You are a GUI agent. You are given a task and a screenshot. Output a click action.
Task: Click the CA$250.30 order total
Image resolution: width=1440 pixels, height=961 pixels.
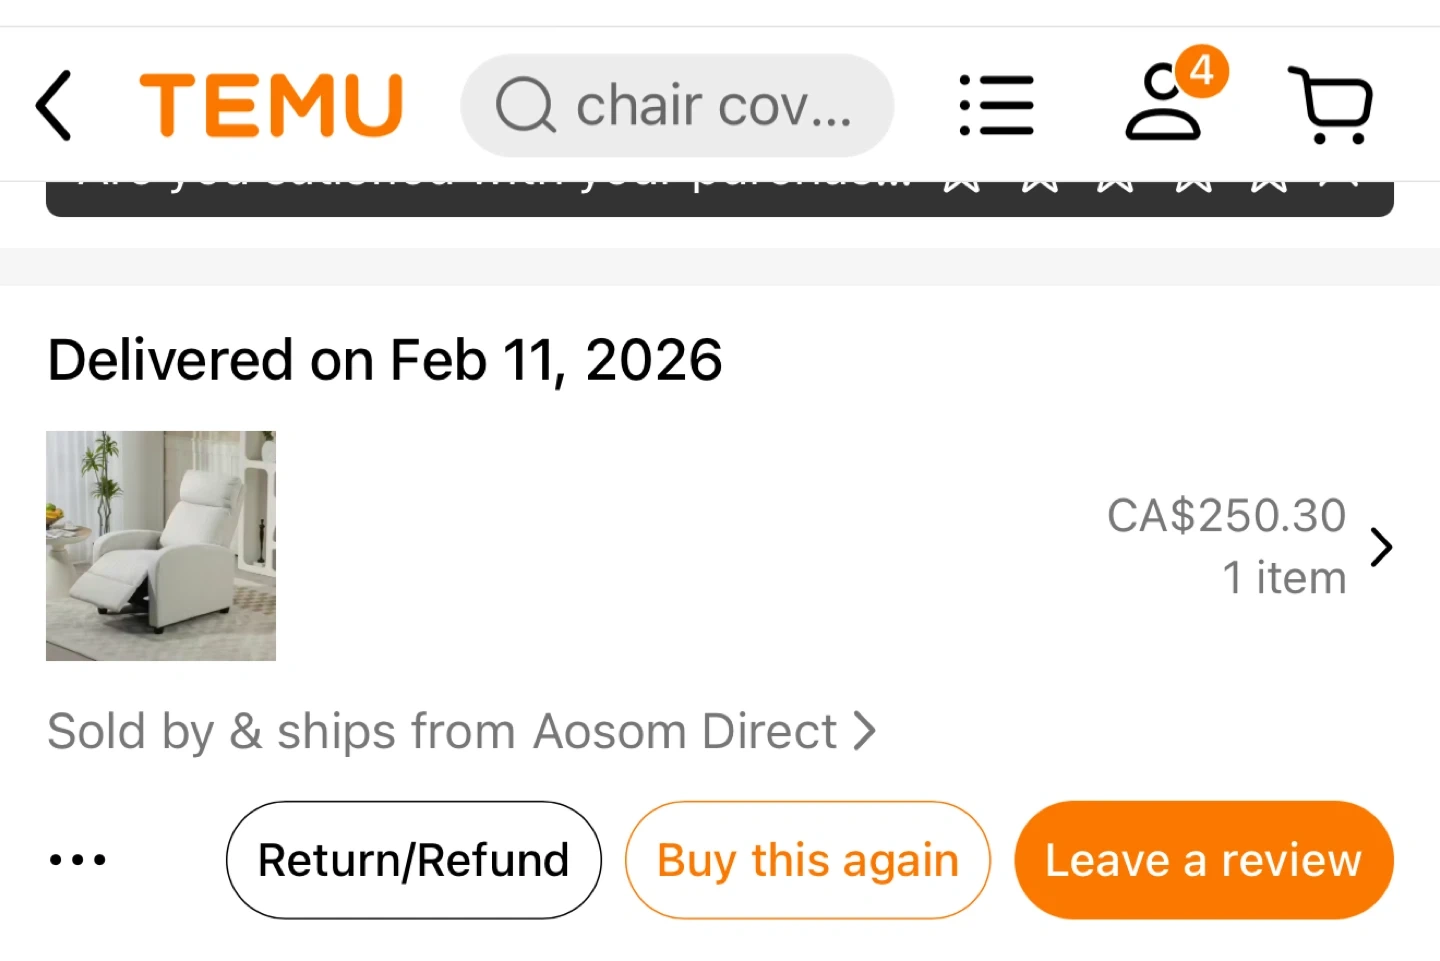pyautogui.click(x=1226, y=516)
